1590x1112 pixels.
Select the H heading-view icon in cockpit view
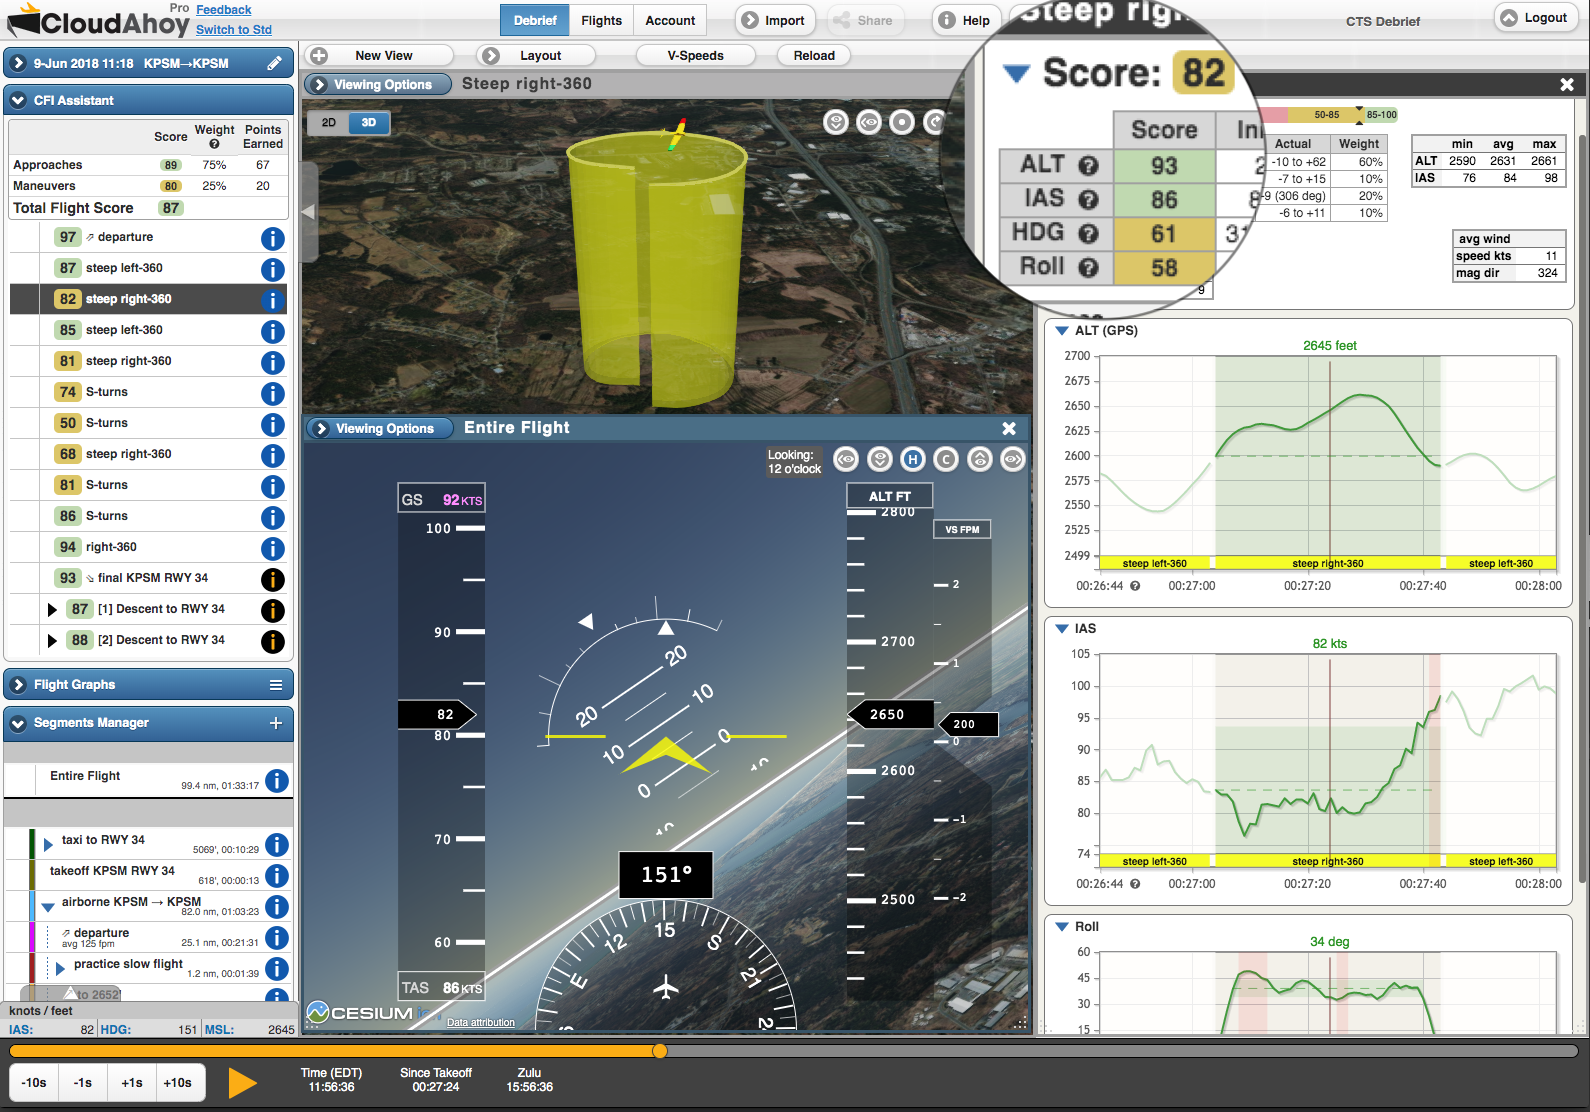pos(912,459)
